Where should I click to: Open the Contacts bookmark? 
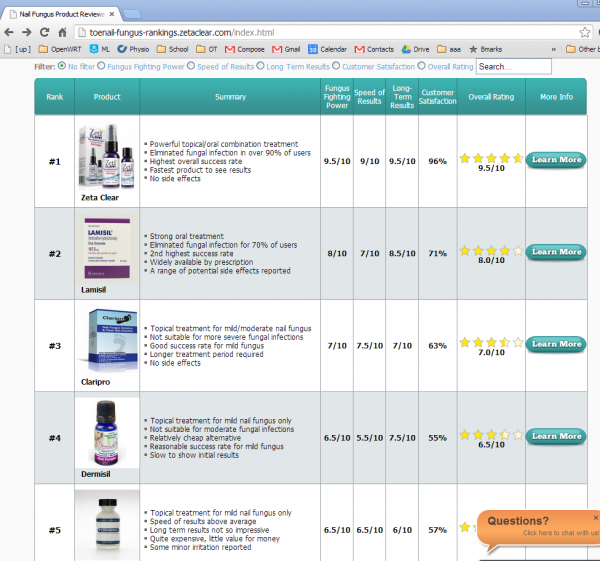coord(374,49)
